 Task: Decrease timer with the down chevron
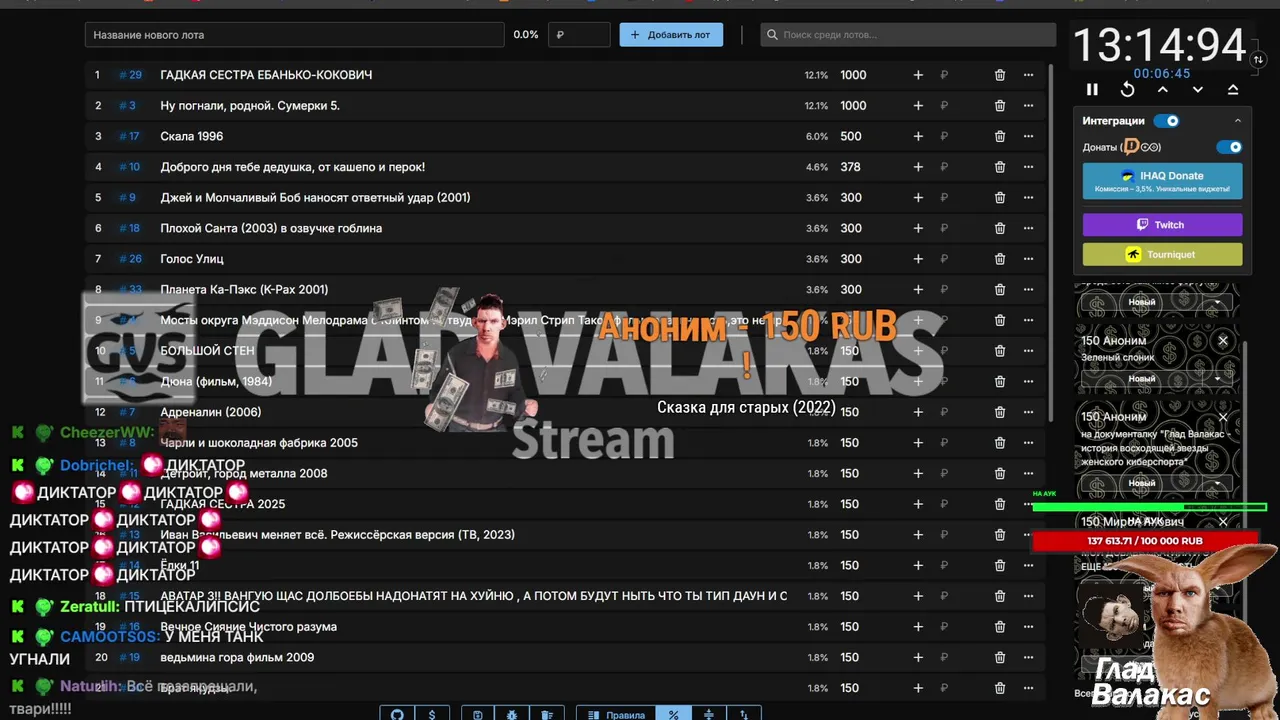(1198, 89)
